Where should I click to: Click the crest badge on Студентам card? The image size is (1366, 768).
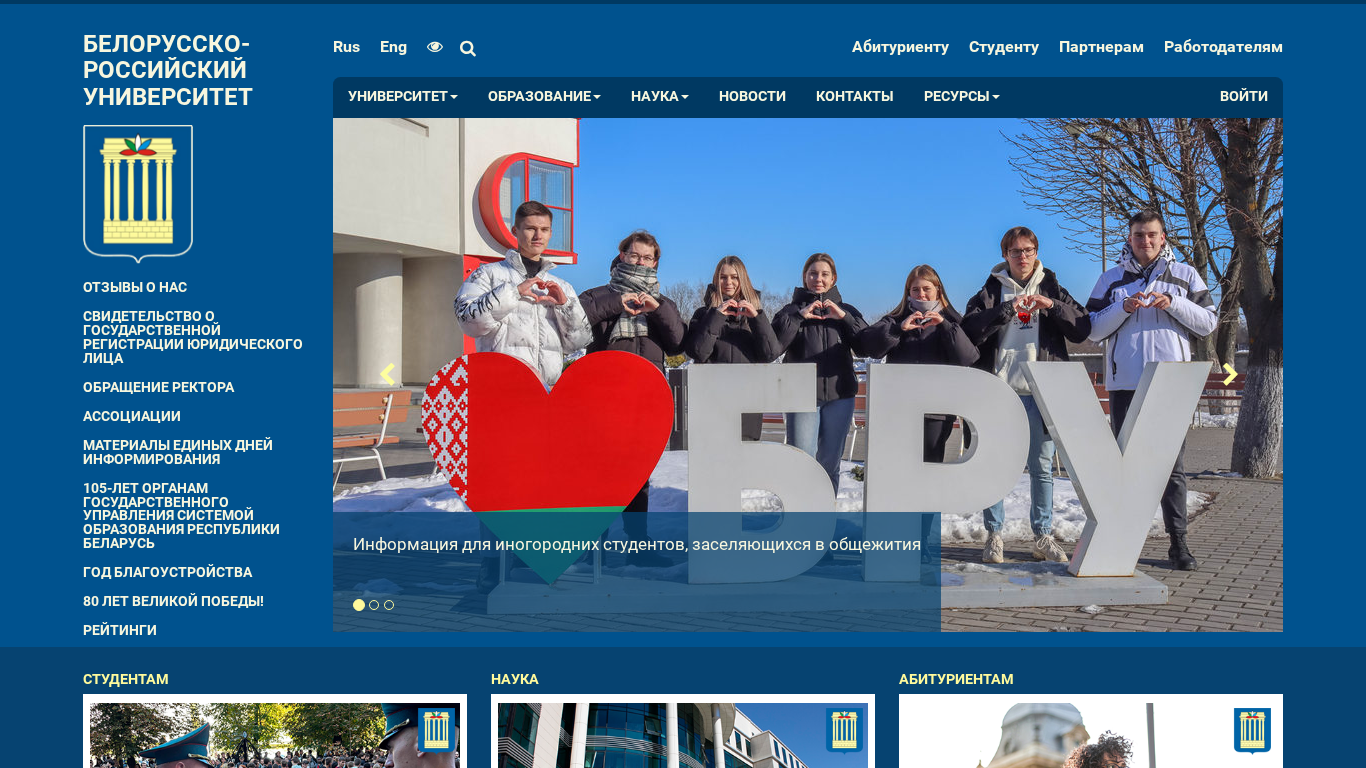(436, 730)
